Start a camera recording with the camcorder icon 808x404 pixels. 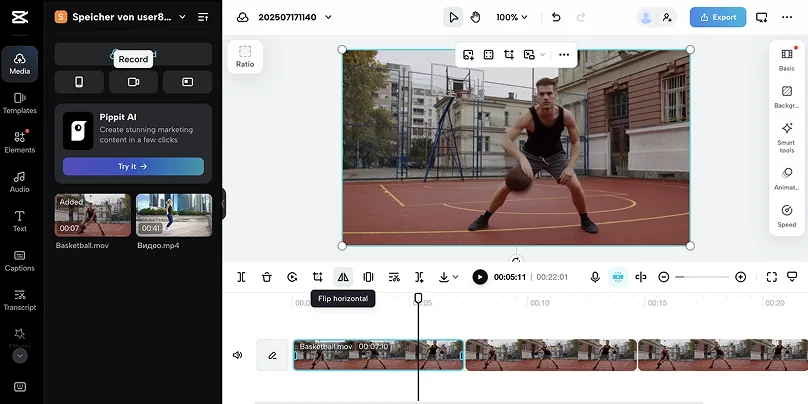[133, 82]
